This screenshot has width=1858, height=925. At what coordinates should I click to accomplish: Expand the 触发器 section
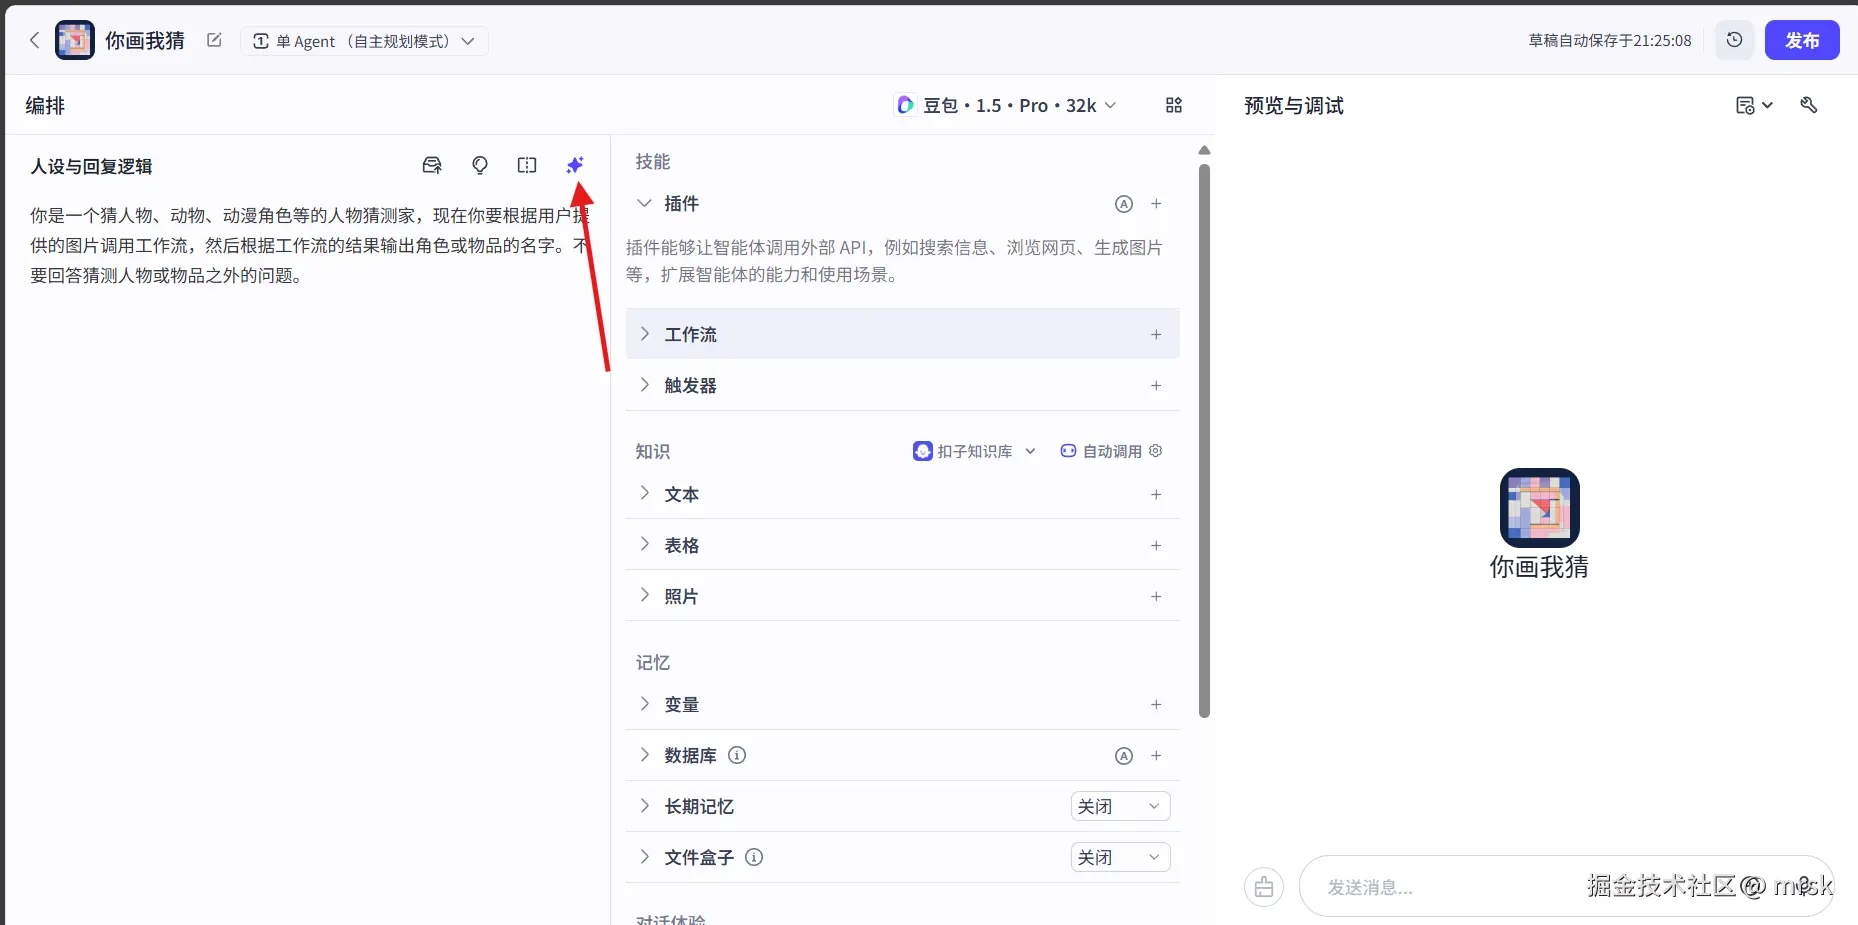(644, 385)
